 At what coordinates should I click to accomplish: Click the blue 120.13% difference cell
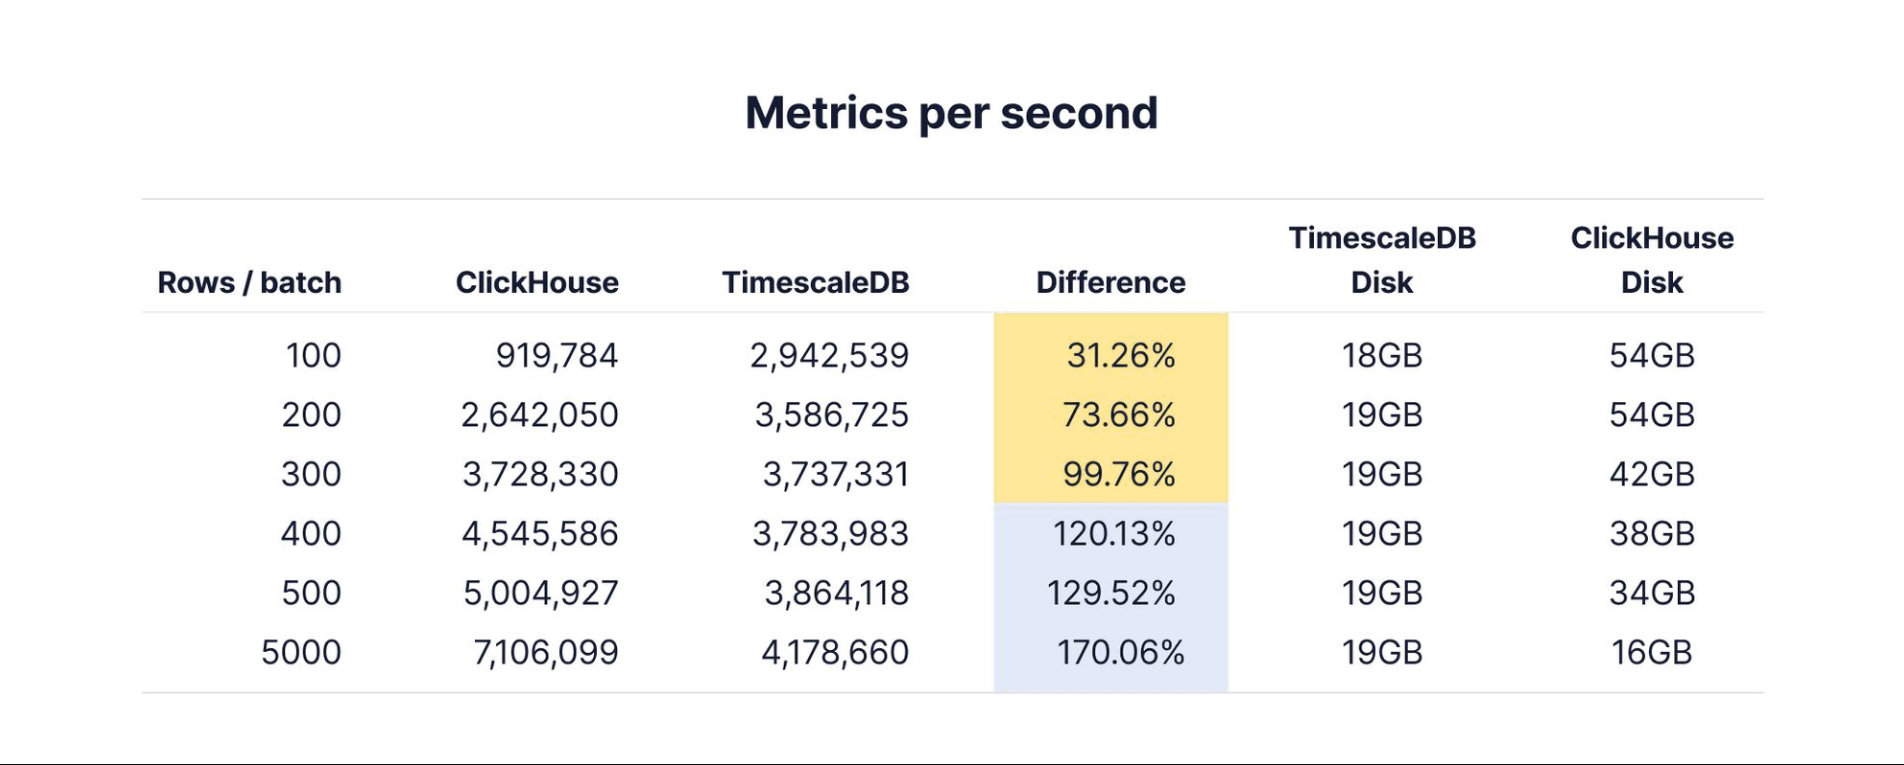(1113, 534)
